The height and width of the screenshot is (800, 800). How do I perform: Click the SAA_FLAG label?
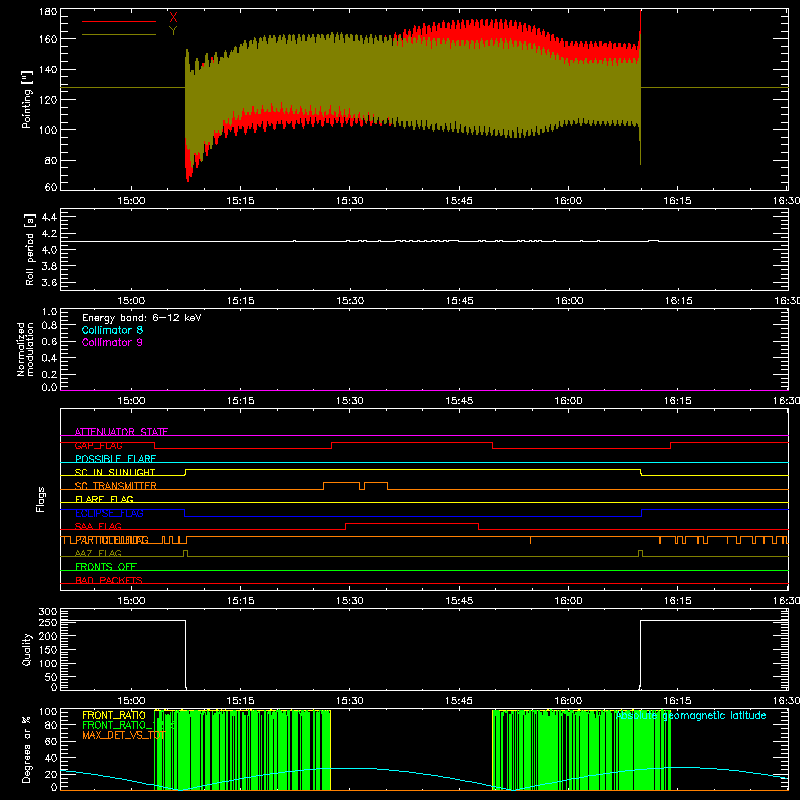coord(98,526)
